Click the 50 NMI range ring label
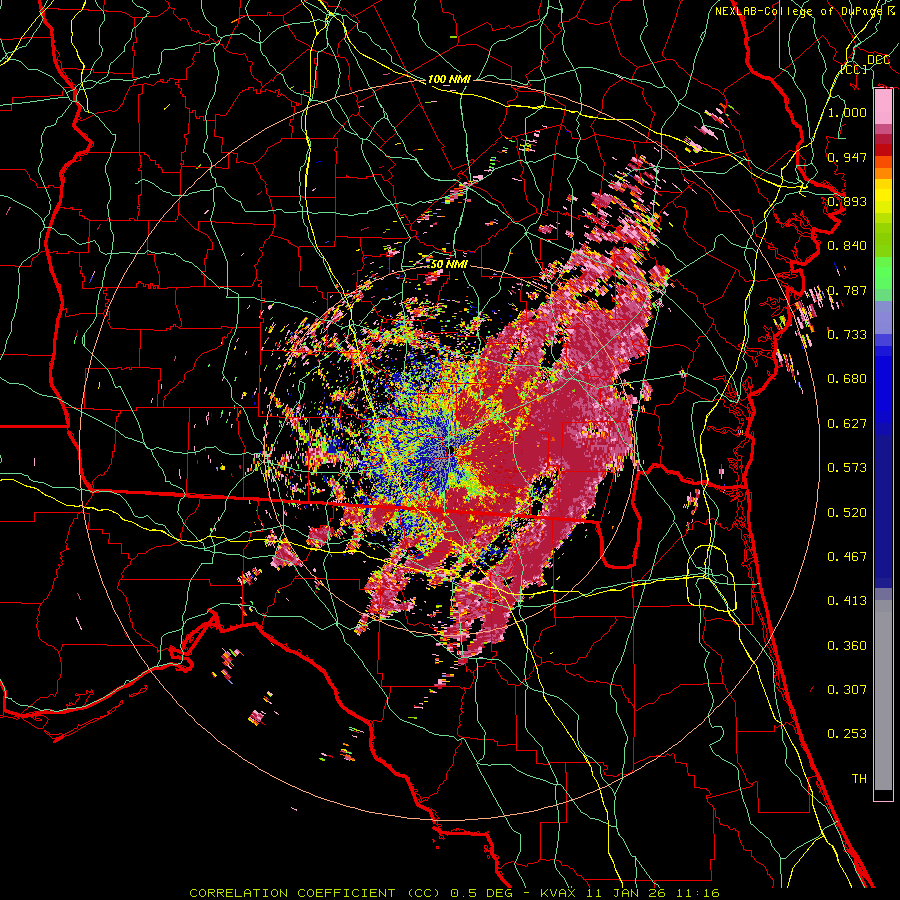This screenshot has height=900, width=900. click(x=449, y=265)
